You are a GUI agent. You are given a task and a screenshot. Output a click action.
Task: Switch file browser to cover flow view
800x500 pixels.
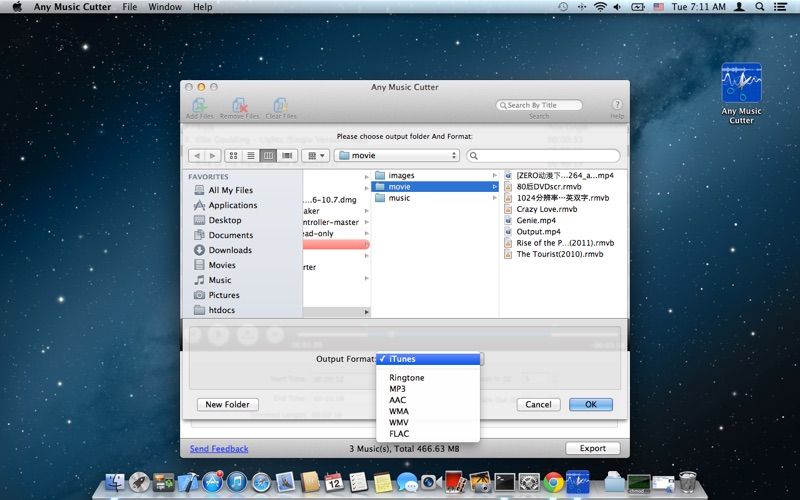pos(287,156)
